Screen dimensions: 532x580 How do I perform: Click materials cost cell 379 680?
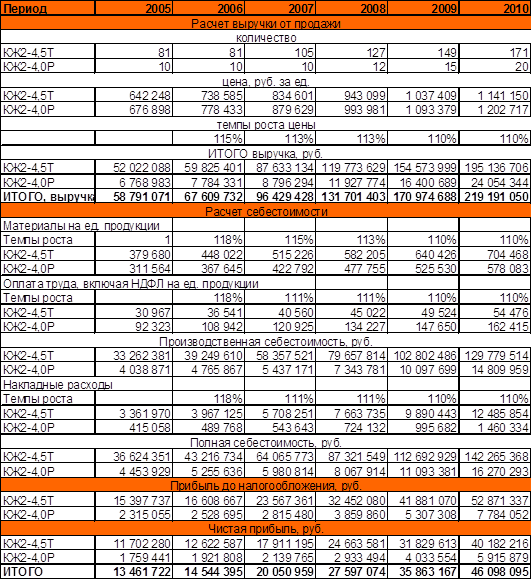coord(134,254)
